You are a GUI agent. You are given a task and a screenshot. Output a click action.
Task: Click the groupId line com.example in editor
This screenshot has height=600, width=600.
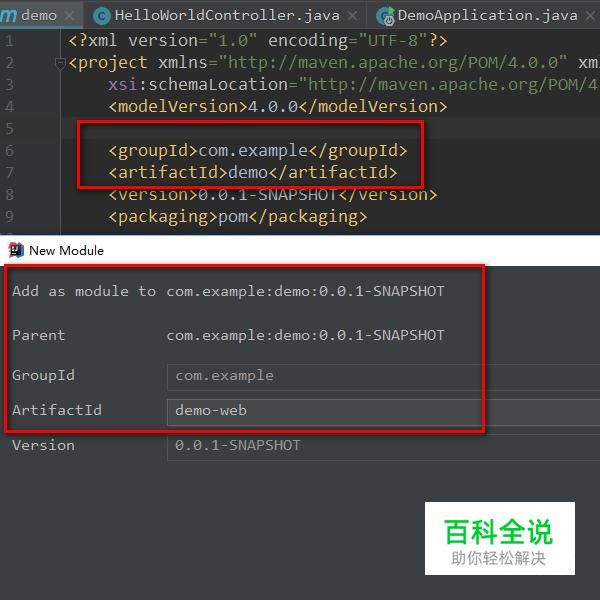(x=258, y=150)
